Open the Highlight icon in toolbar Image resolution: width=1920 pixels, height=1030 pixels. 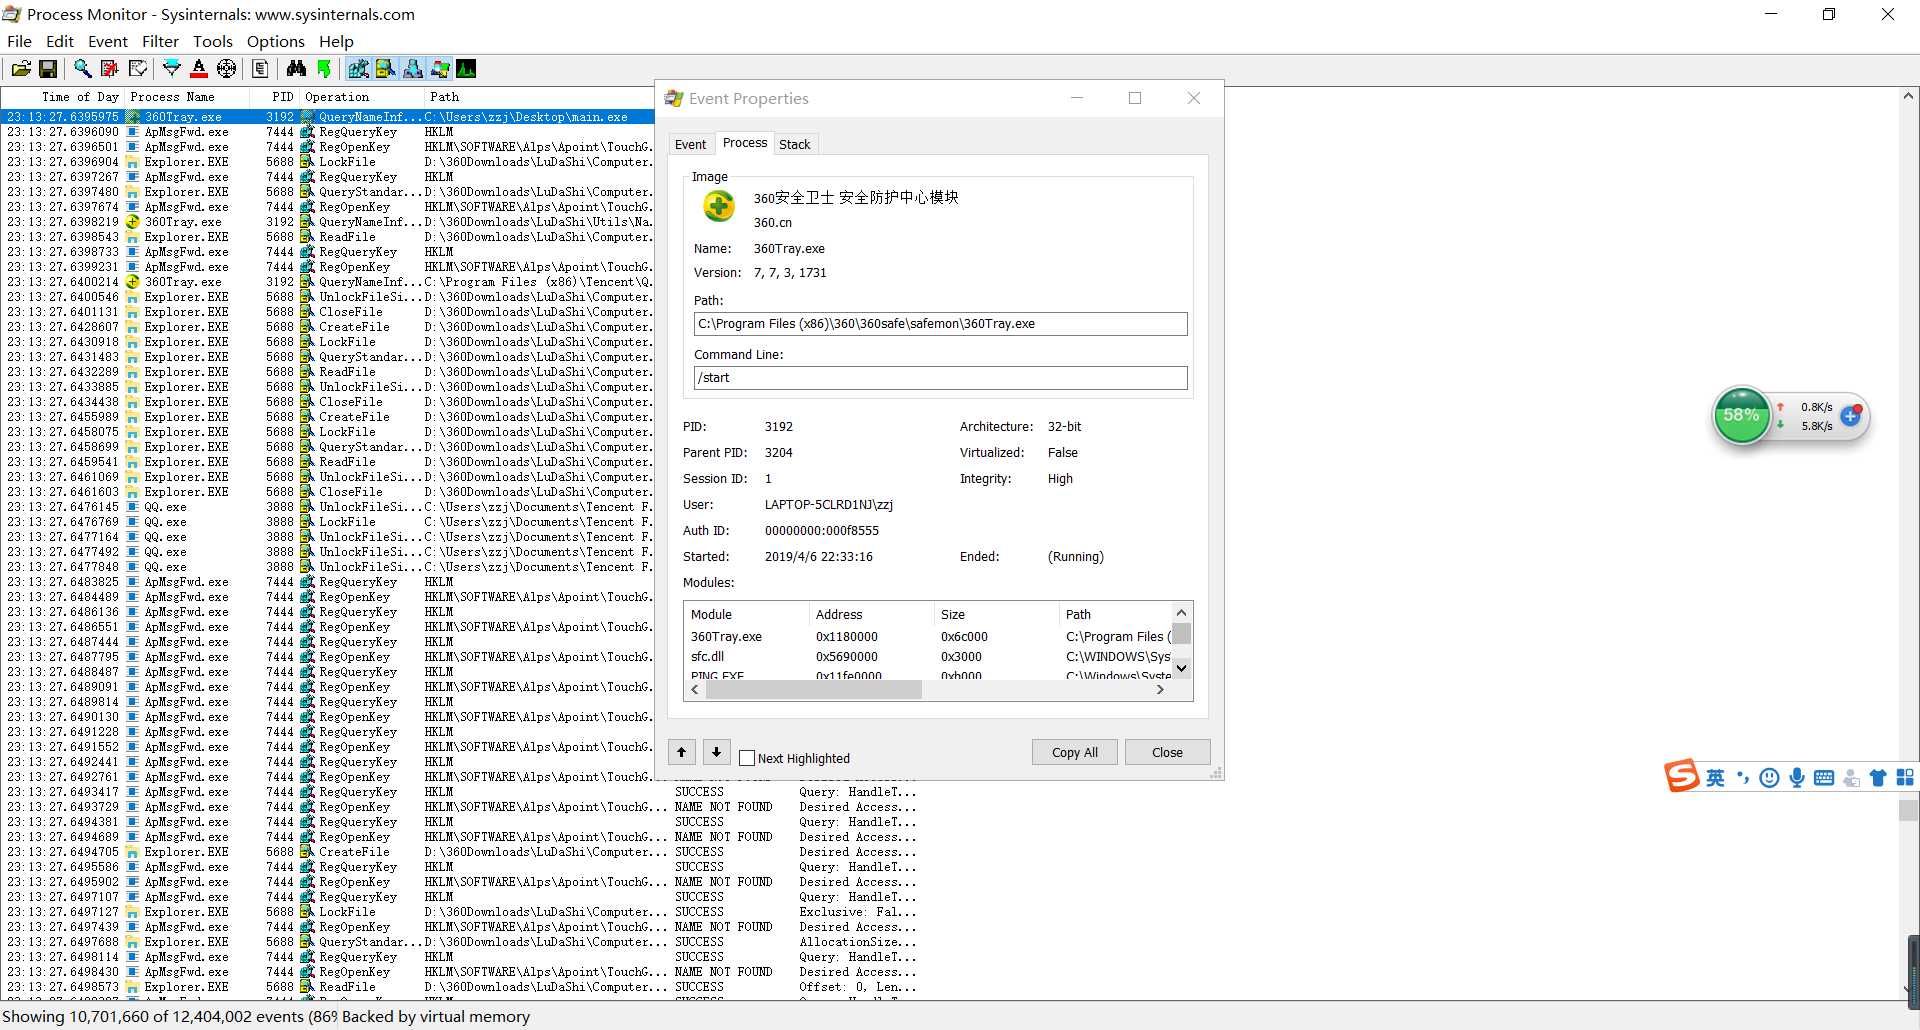[199, 68]
